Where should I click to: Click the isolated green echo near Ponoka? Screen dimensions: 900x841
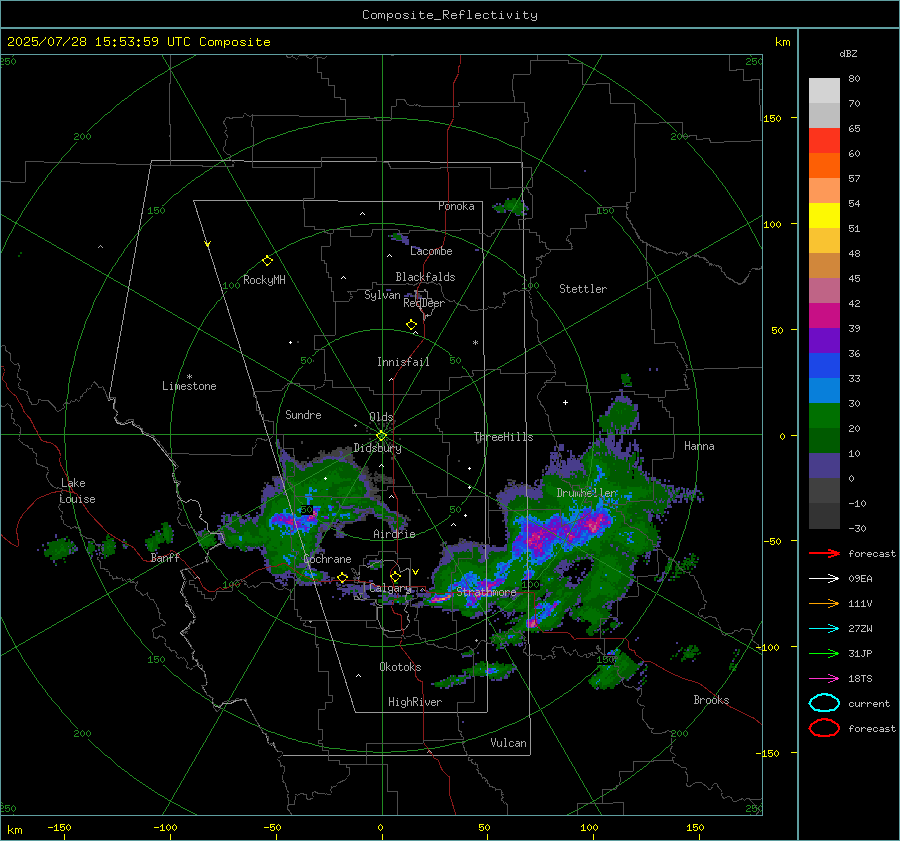(x=511, y=207)
